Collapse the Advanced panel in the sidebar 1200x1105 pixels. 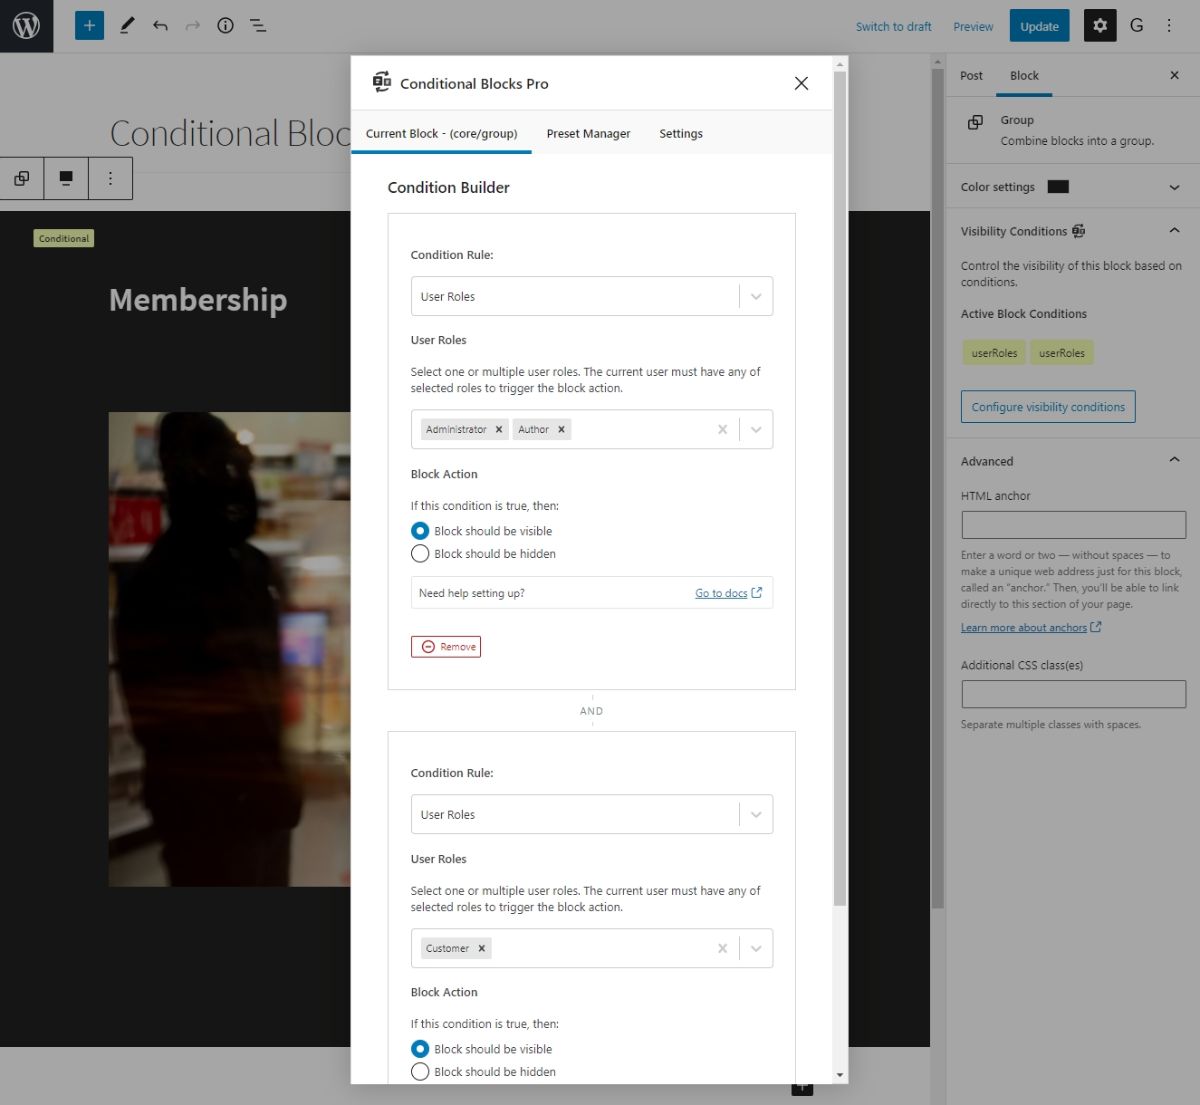point(1173,460)
